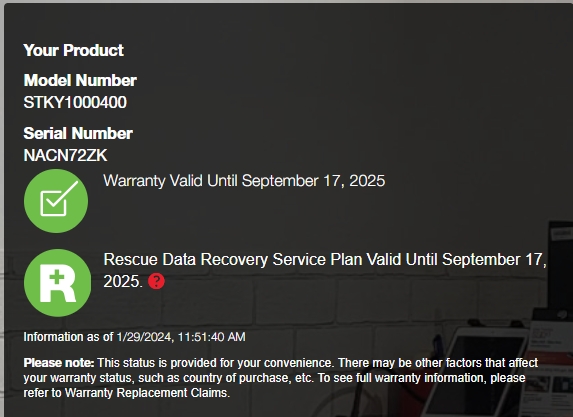The width and height of the screenshot is (573, 417).
Task: Open the Warranty Replacement Claims reference
Action: (147, 393)
